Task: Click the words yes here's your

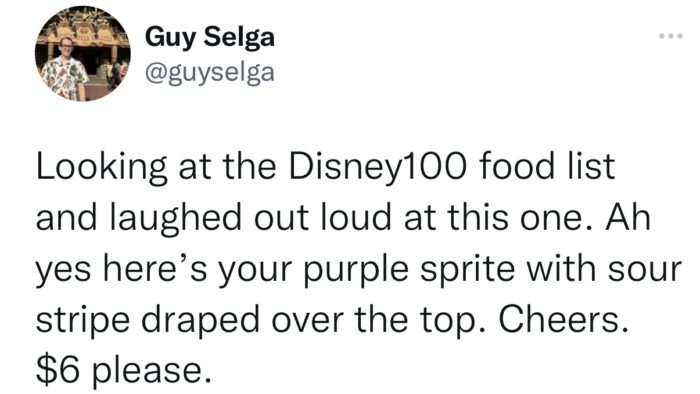Action: (x=164, y=271)
